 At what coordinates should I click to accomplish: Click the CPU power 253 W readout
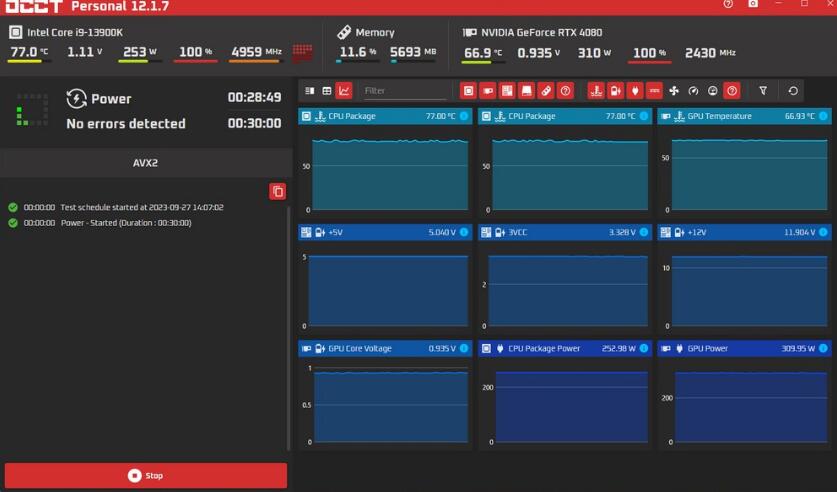pos(140,52)
